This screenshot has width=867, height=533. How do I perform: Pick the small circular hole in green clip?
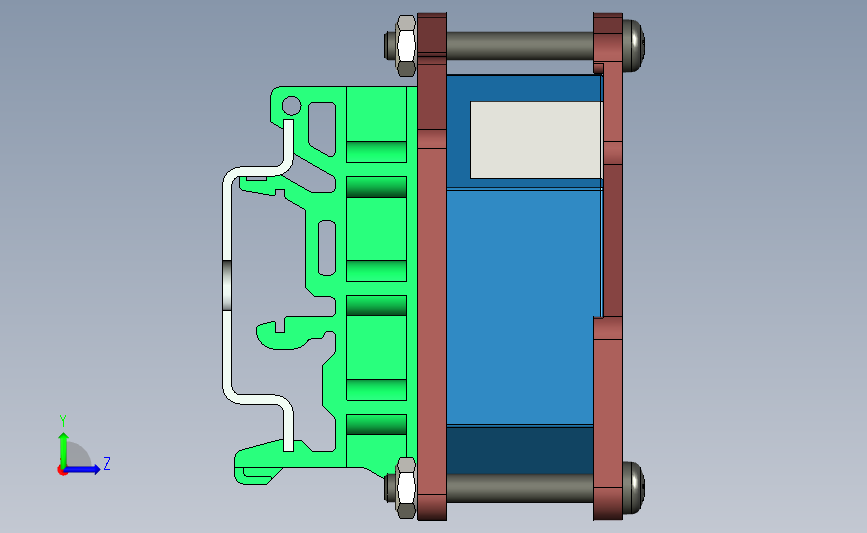[291, 106]
